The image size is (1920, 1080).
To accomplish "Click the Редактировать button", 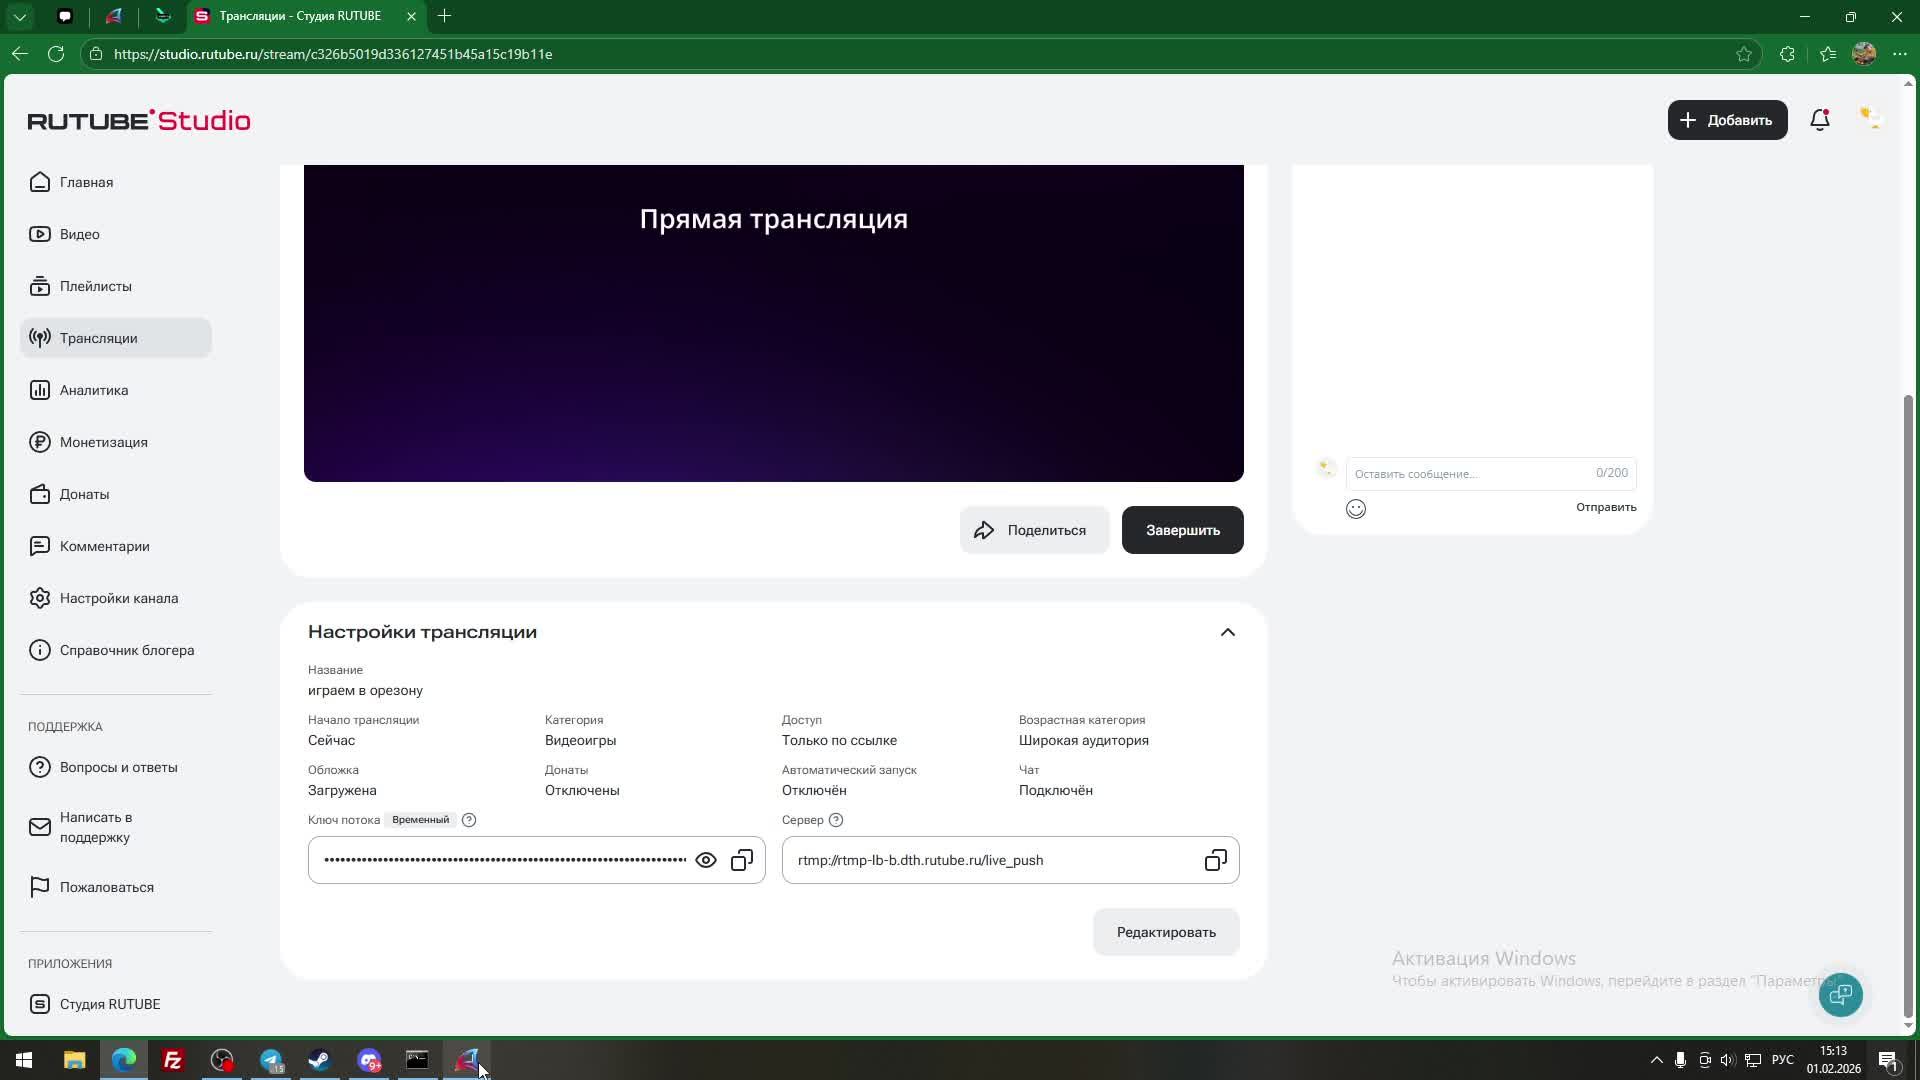I will point(1166,932).
